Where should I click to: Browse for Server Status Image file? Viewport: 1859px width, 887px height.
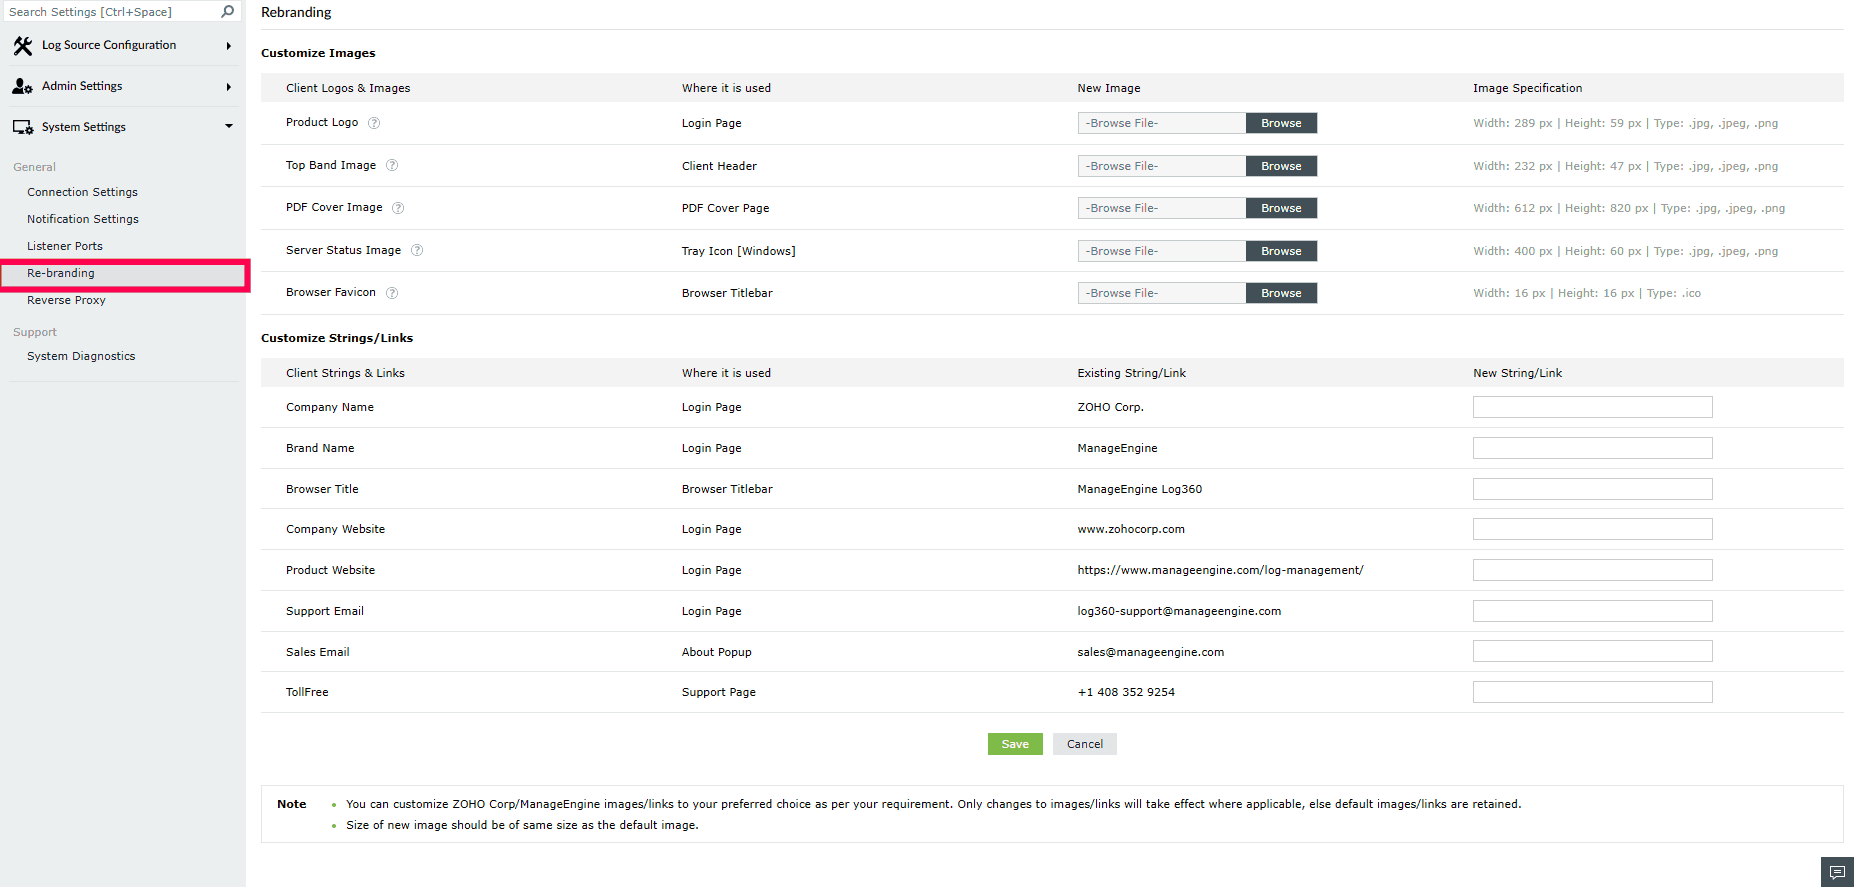(1281, 251)
